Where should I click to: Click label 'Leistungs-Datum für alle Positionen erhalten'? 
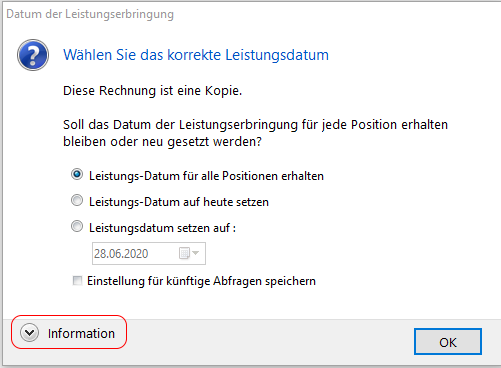click(206, 176)
